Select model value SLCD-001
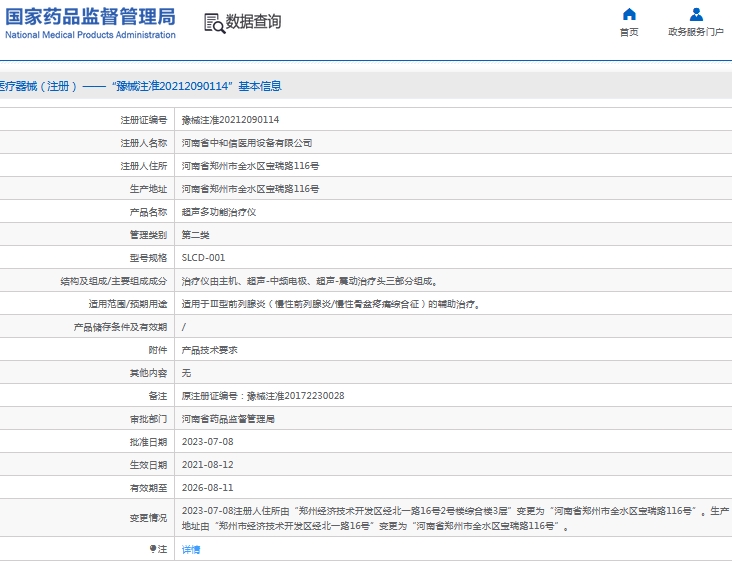The height and width of the screenshot is (561, 732). (203, 258)
